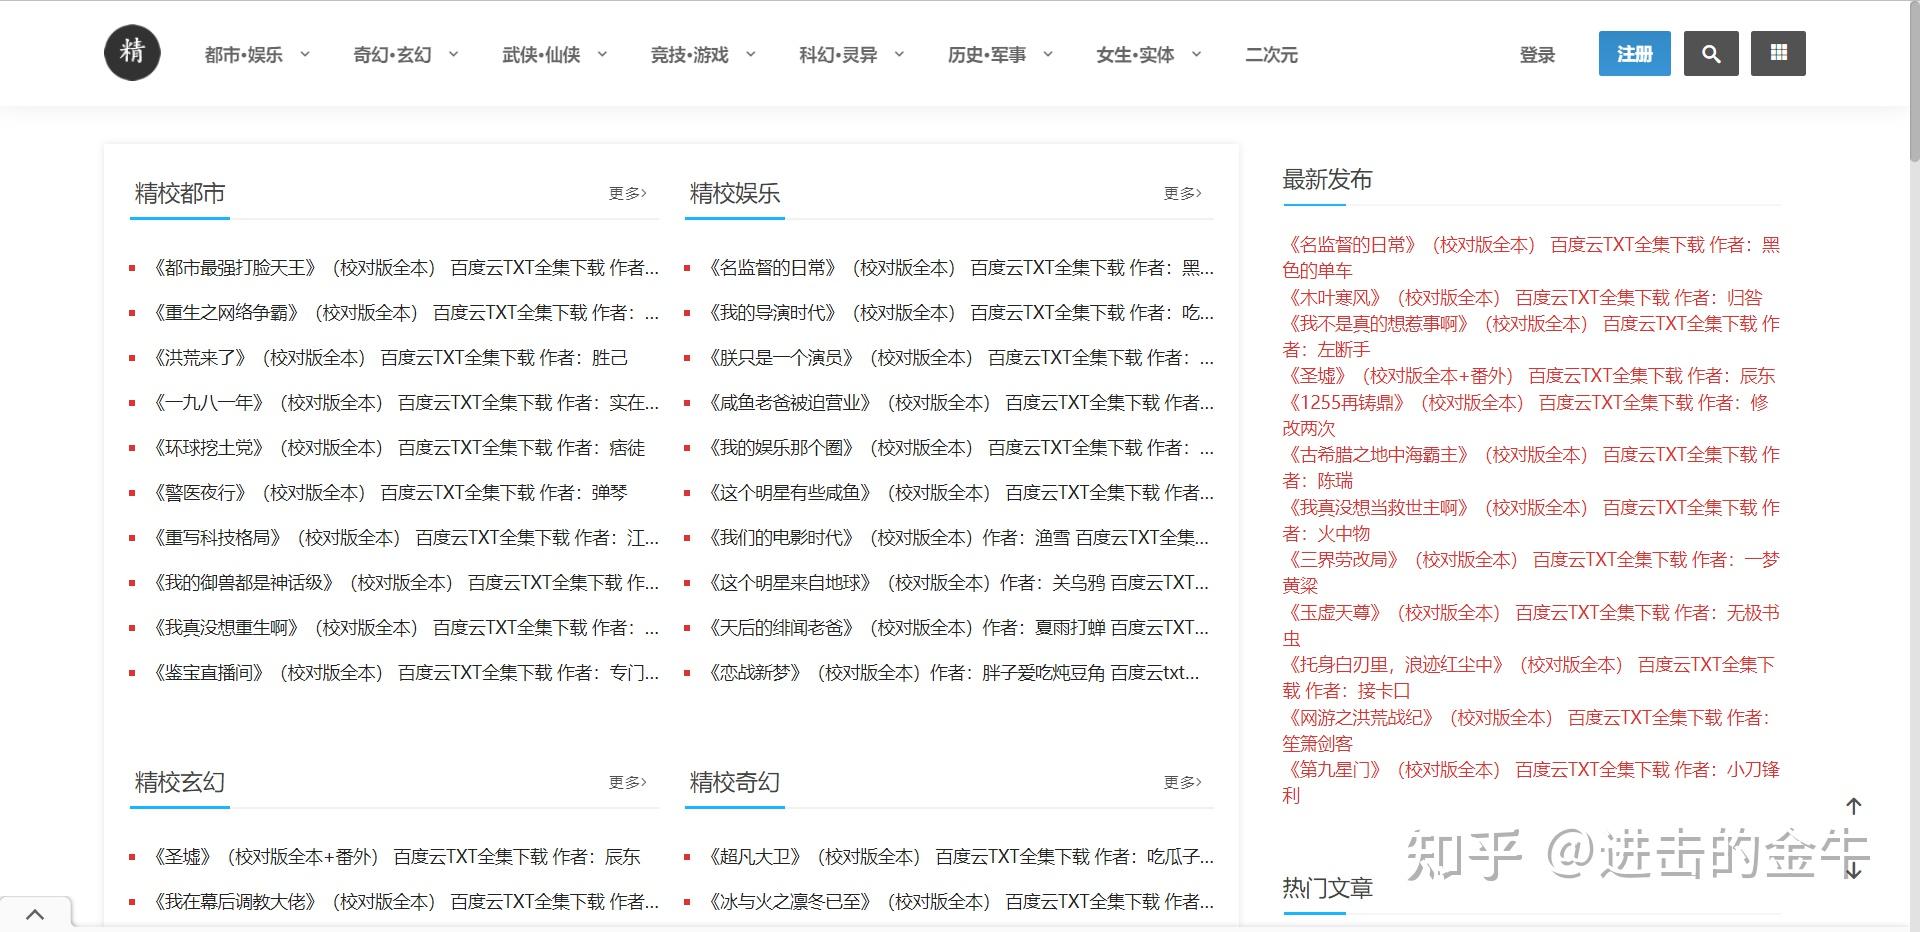This screenshot has height=932, width=1920.
Task: Open the novel 《都市最强打脸天王》
Action: pyautogui.click(x=404, y=268)
